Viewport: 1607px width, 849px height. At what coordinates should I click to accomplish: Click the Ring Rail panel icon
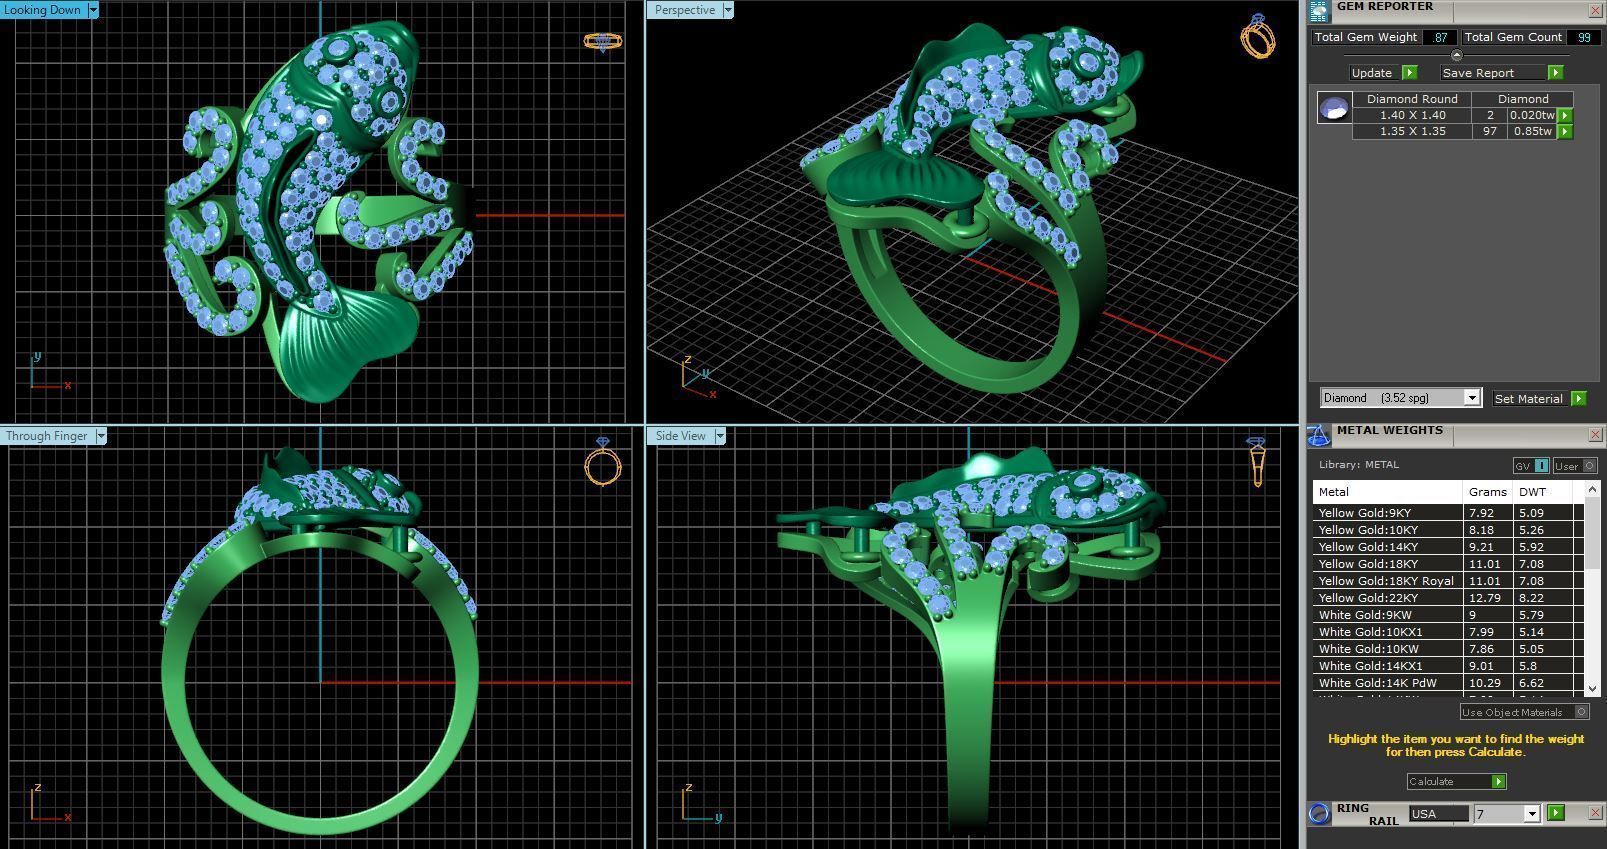pos(1319,814)
